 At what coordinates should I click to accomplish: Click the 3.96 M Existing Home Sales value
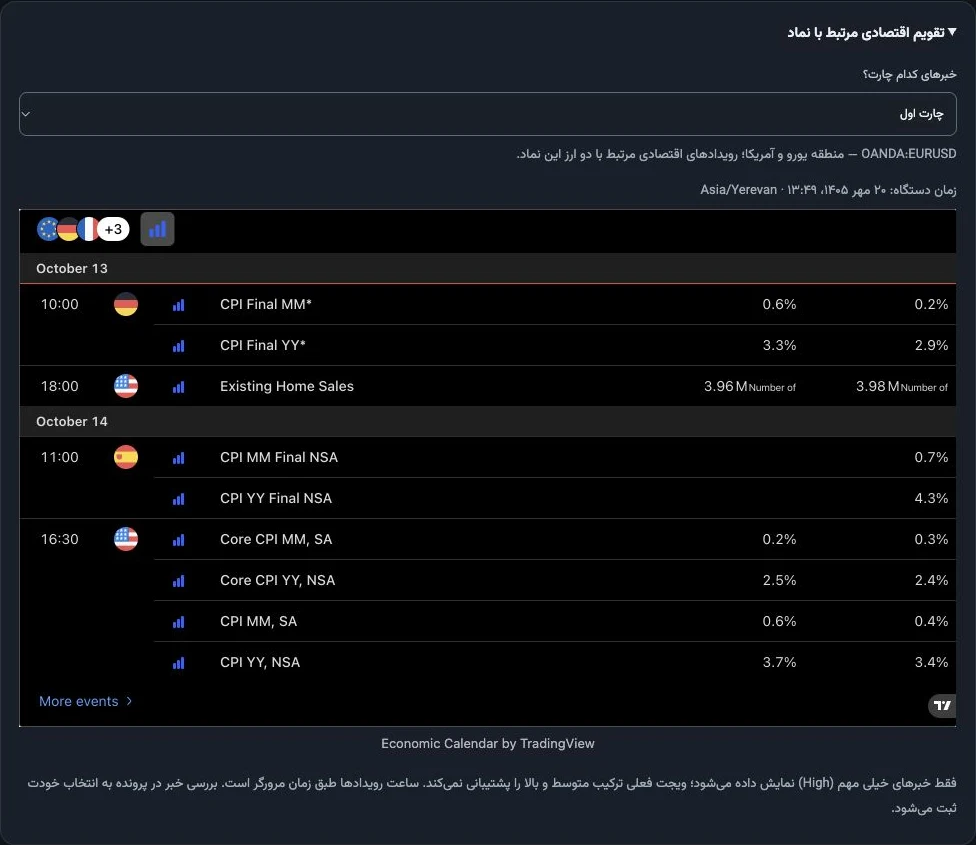[x=749, y=386]
